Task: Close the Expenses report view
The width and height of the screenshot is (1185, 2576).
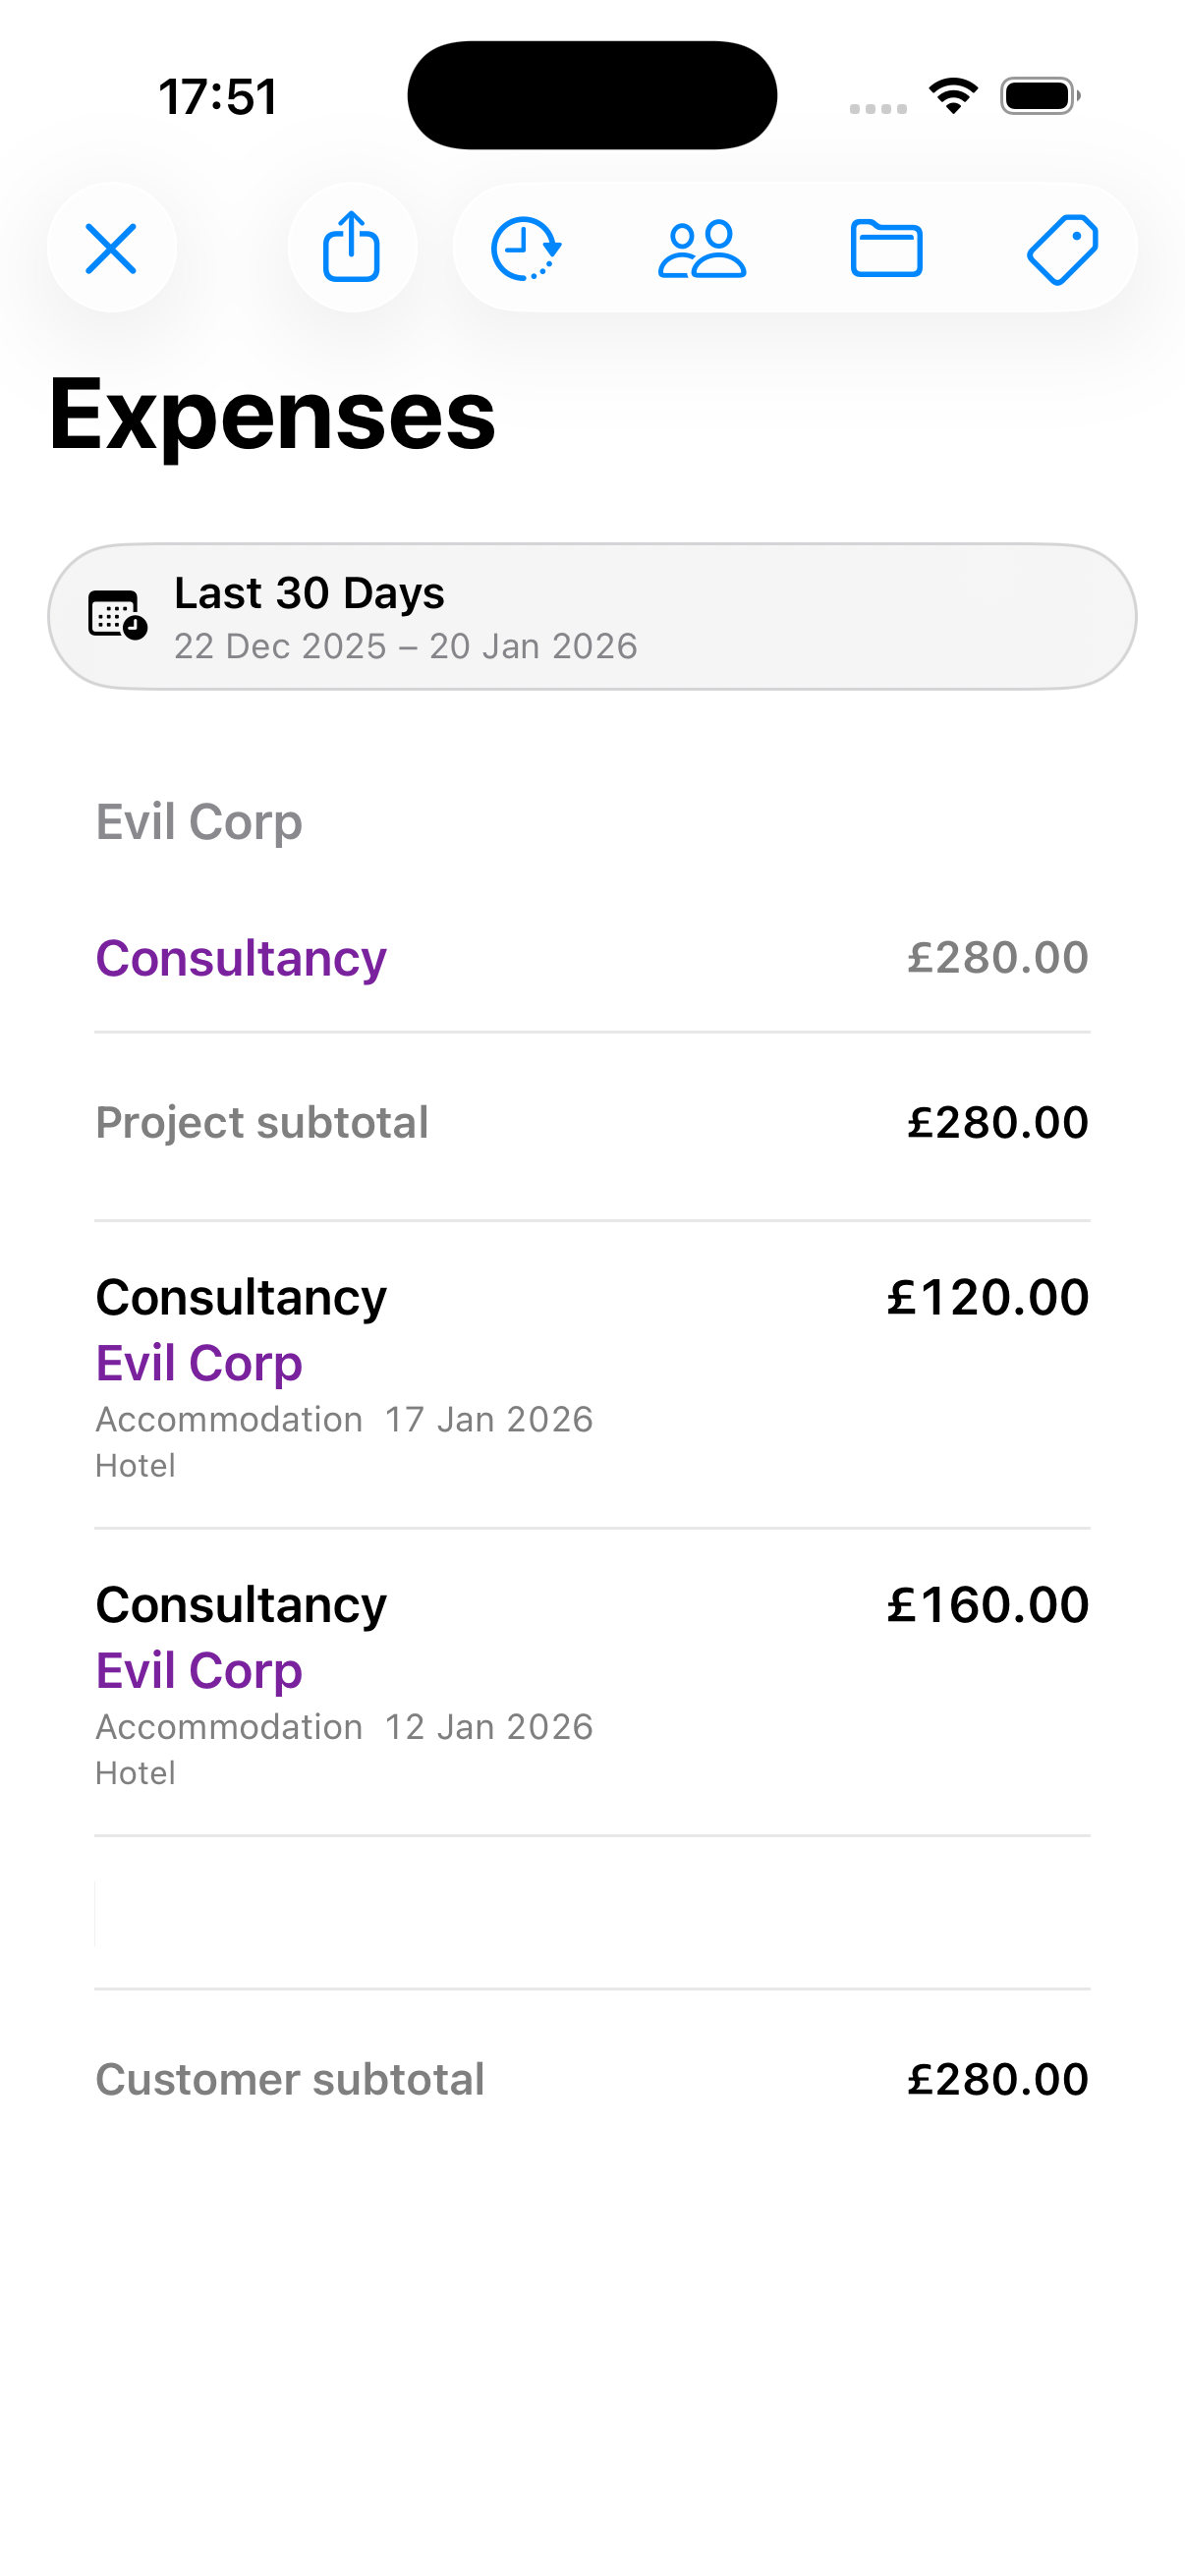Action: [x=111, y=248]
